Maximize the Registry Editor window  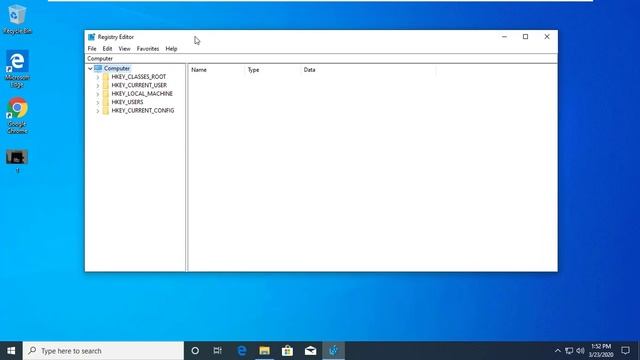pos(525,37)
